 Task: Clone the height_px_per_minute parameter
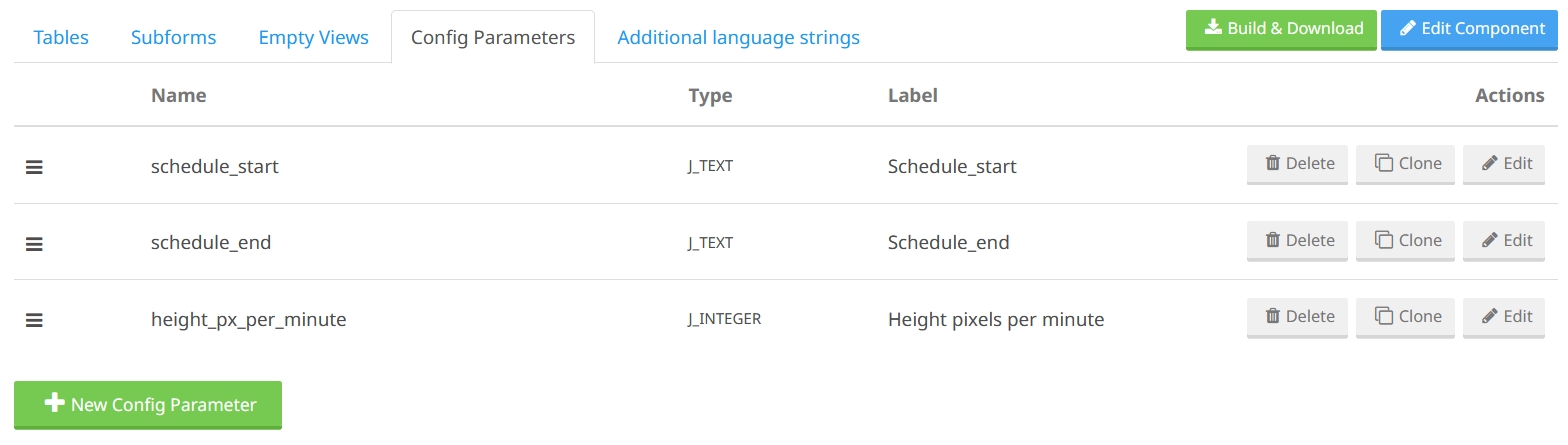[x=1407, y=317]
